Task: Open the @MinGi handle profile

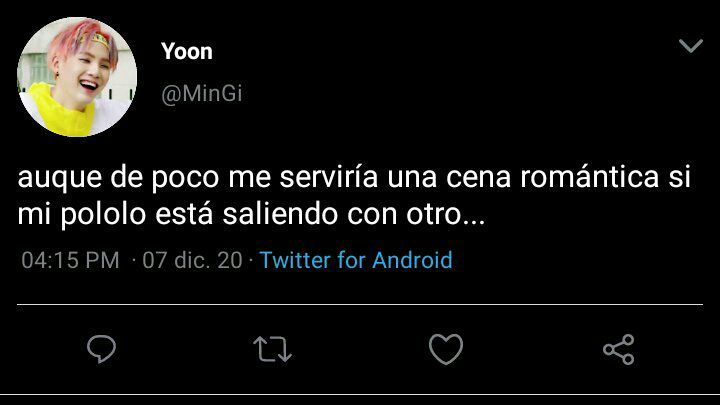Action: 202,94
